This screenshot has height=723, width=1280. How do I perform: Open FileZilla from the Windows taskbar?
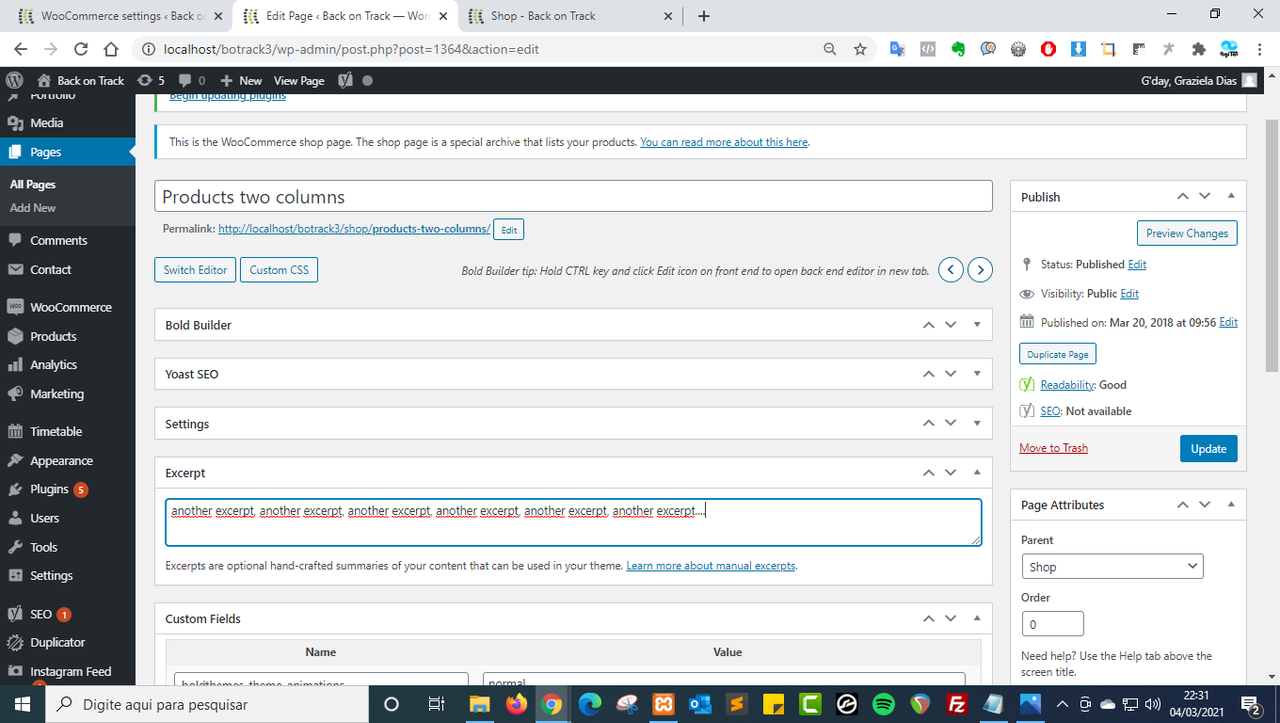click(956, 704)
